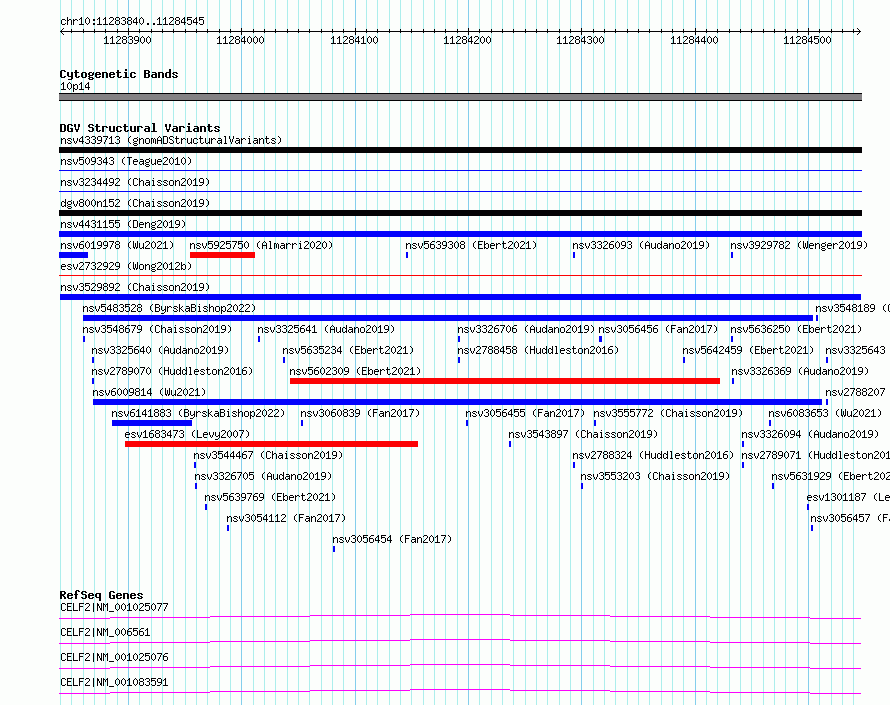This screenshot has height=705, width=890.
Task: Open nsv4431155 (Deng2019) variant
Action: (x=123, y=224)
